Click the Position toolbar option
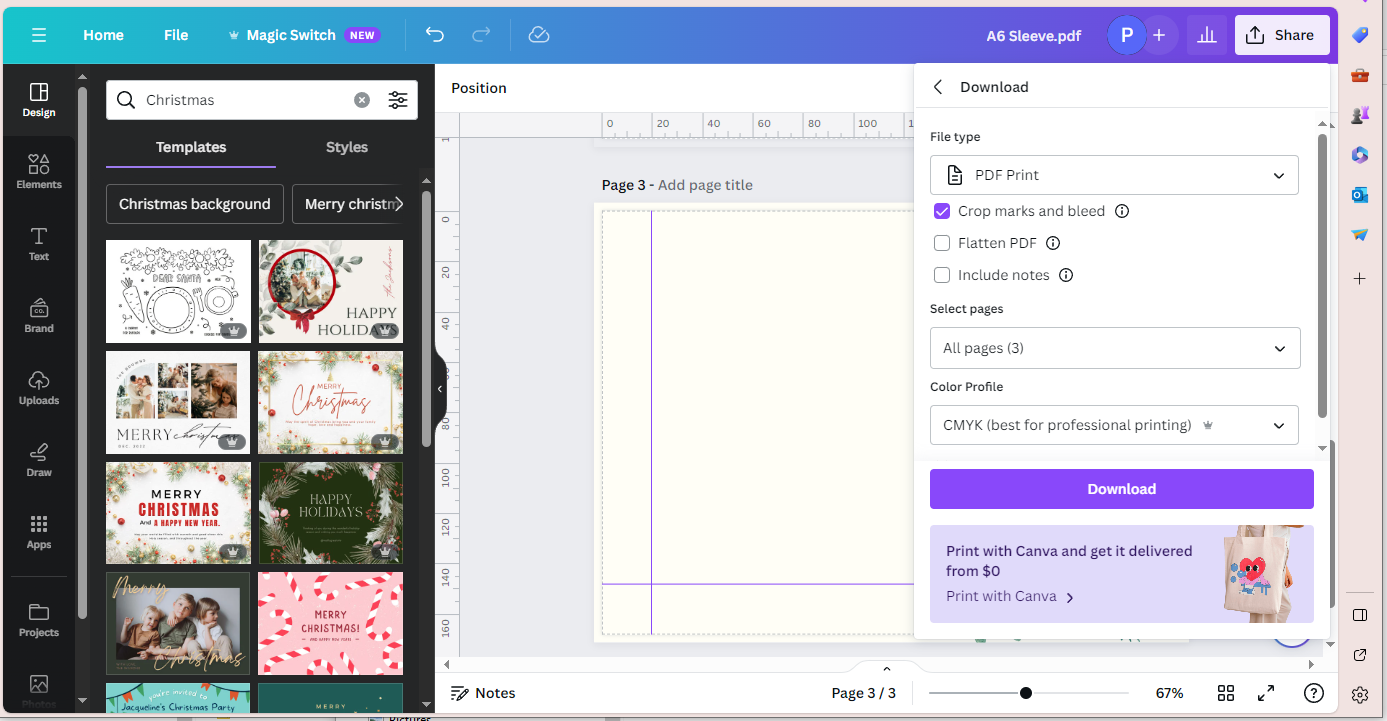 (x=479, y=88)
